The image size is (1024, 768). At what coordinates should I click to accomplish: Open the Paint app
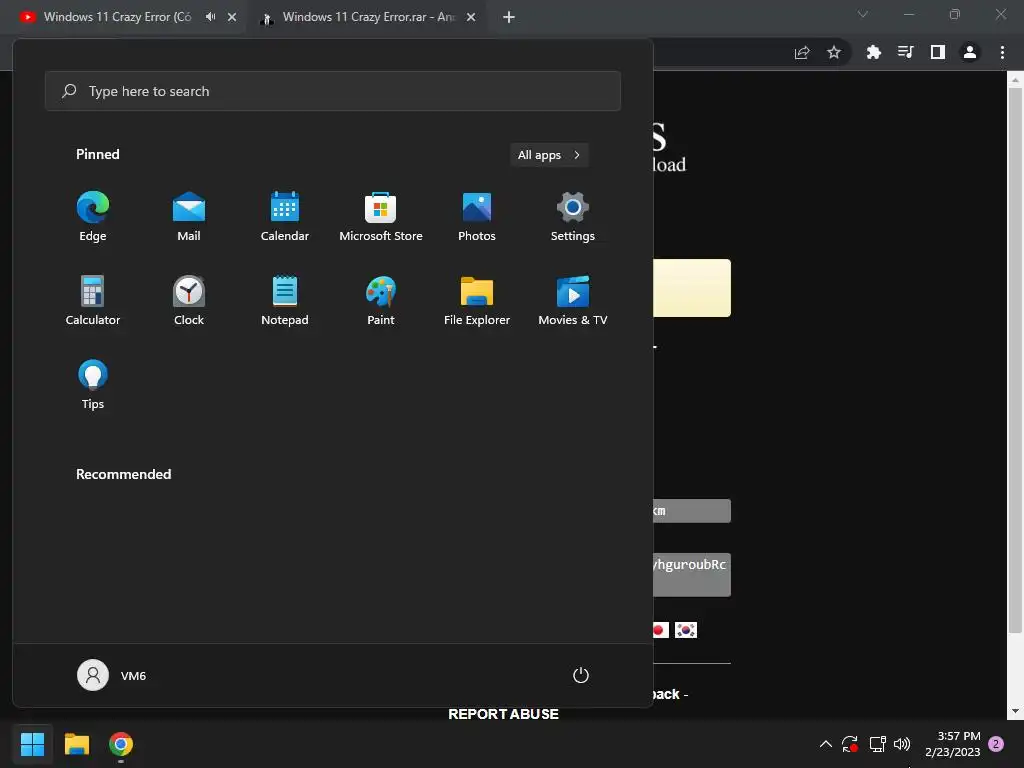[381, 300]
